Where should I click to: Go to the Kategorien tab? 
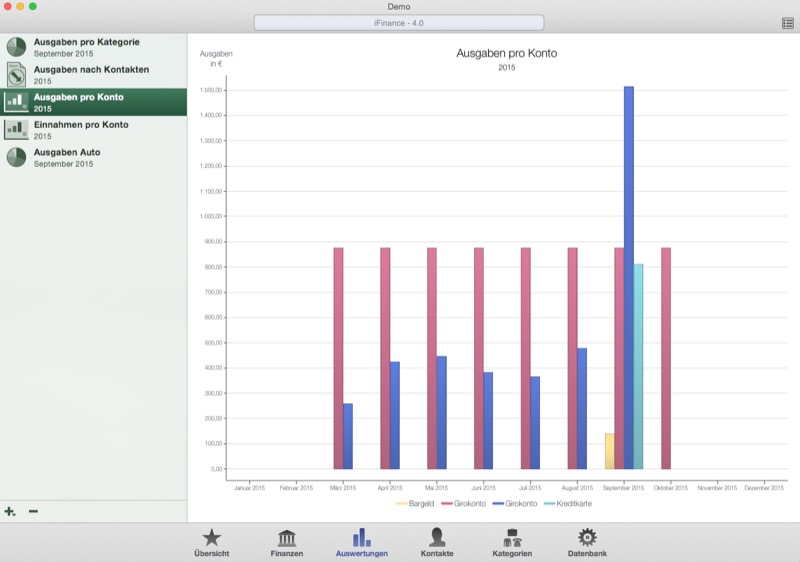[x=512, y=542]
